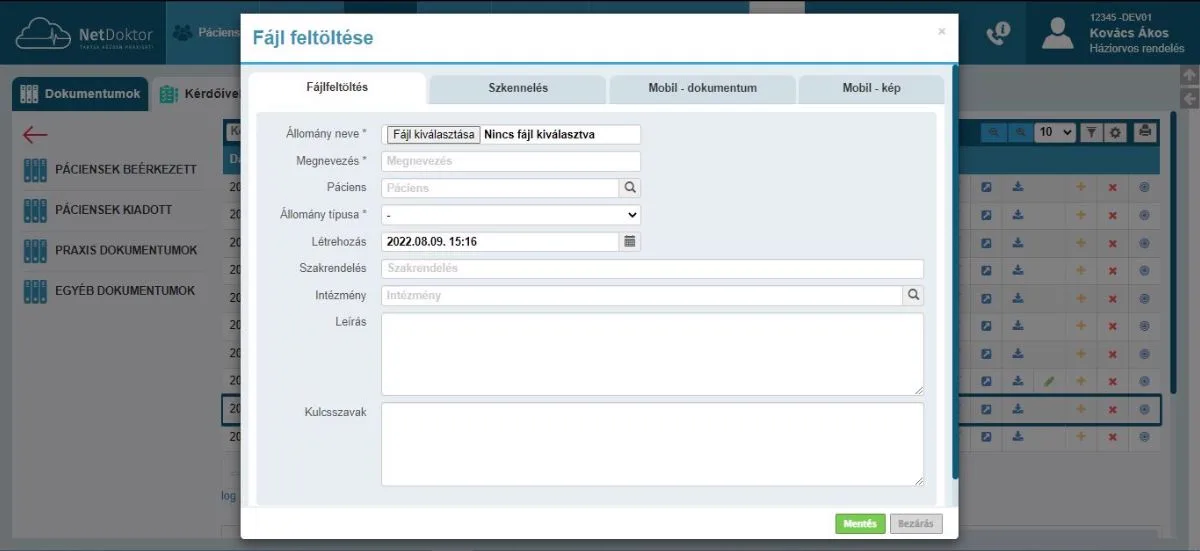This screenshot has width=1200, height=551.
Task: Open PÁCIENSEK BEÉRKEZETT folder
Action: (x=110, y=170)
